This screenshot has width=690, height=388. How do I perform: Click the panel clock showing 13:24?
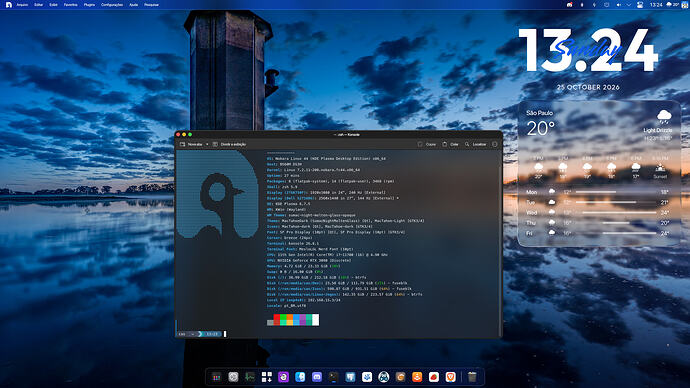(656, 5)
